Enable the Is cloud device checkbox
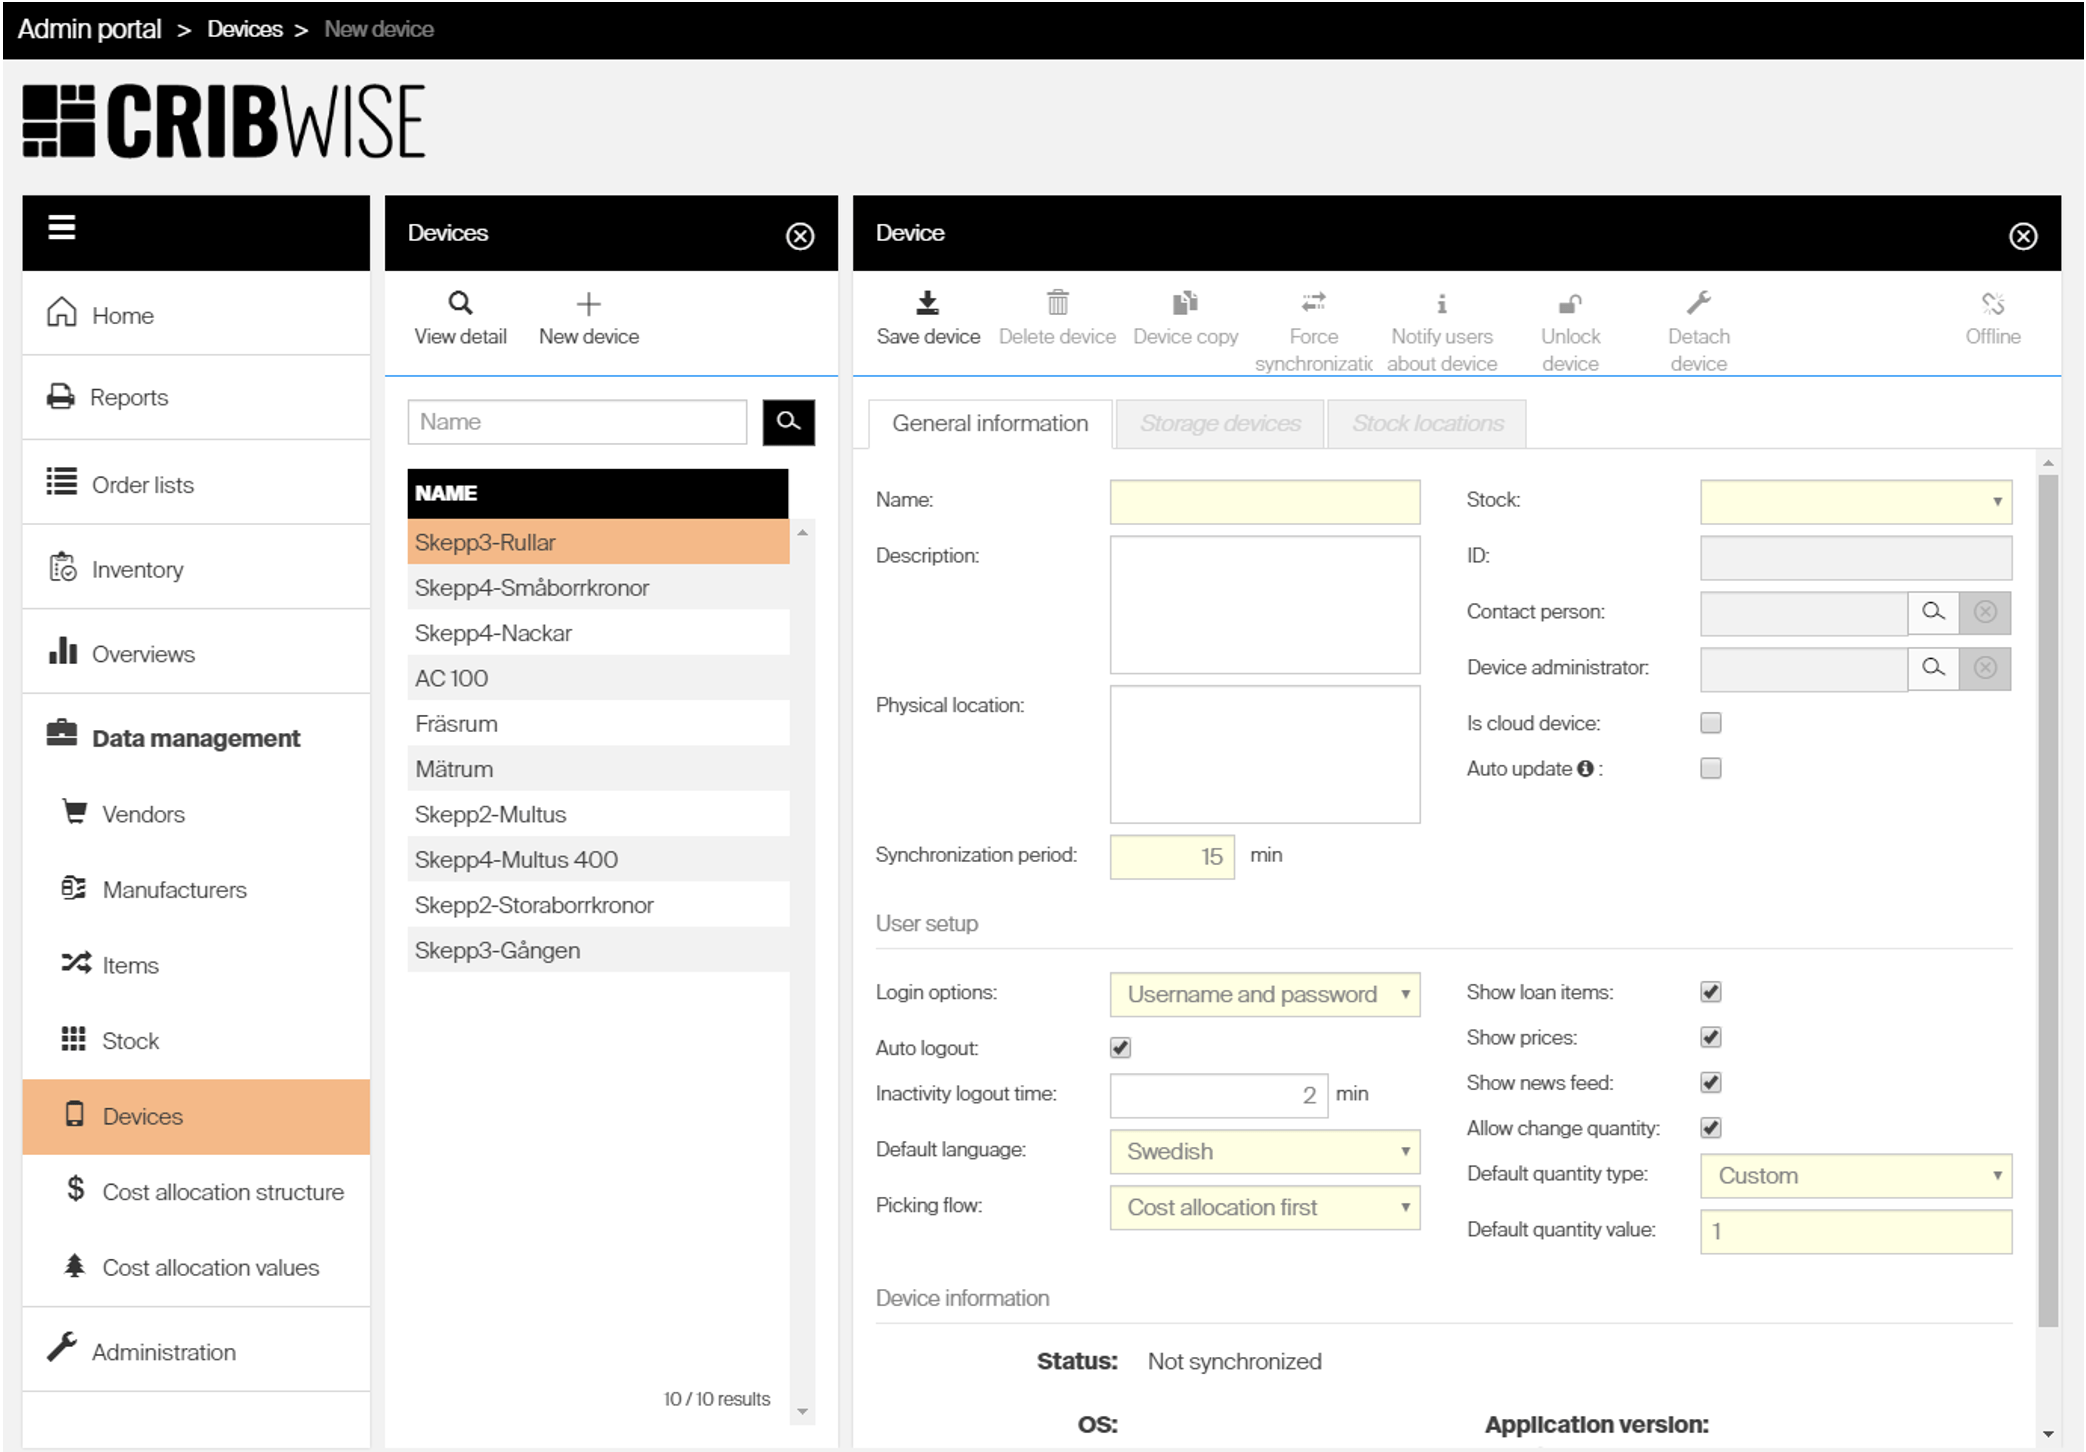2086x1452 pixels. (1711, 723)
